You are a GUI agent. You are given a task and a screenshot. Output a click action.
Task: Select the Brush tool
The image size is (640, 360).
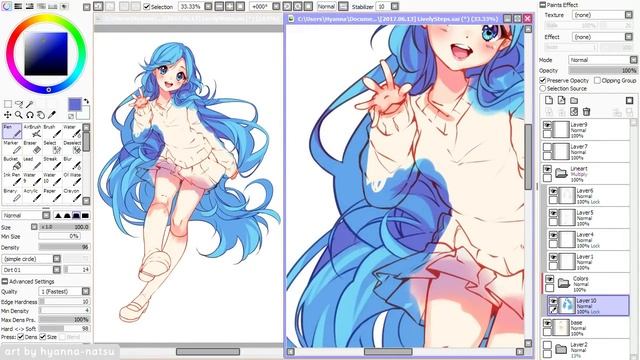(52, 131)
